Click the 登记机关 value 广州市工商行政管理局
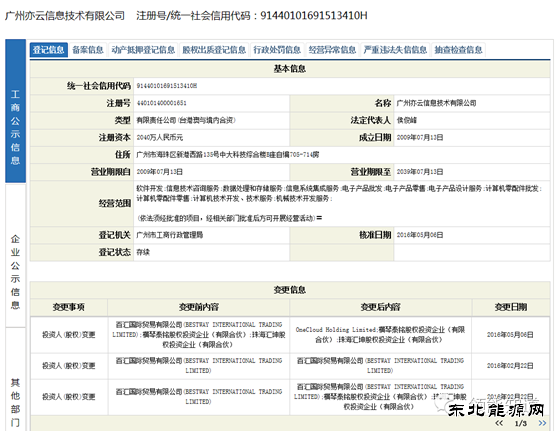The height and width of the screenshot is (433, 558). tap(170, 235)
